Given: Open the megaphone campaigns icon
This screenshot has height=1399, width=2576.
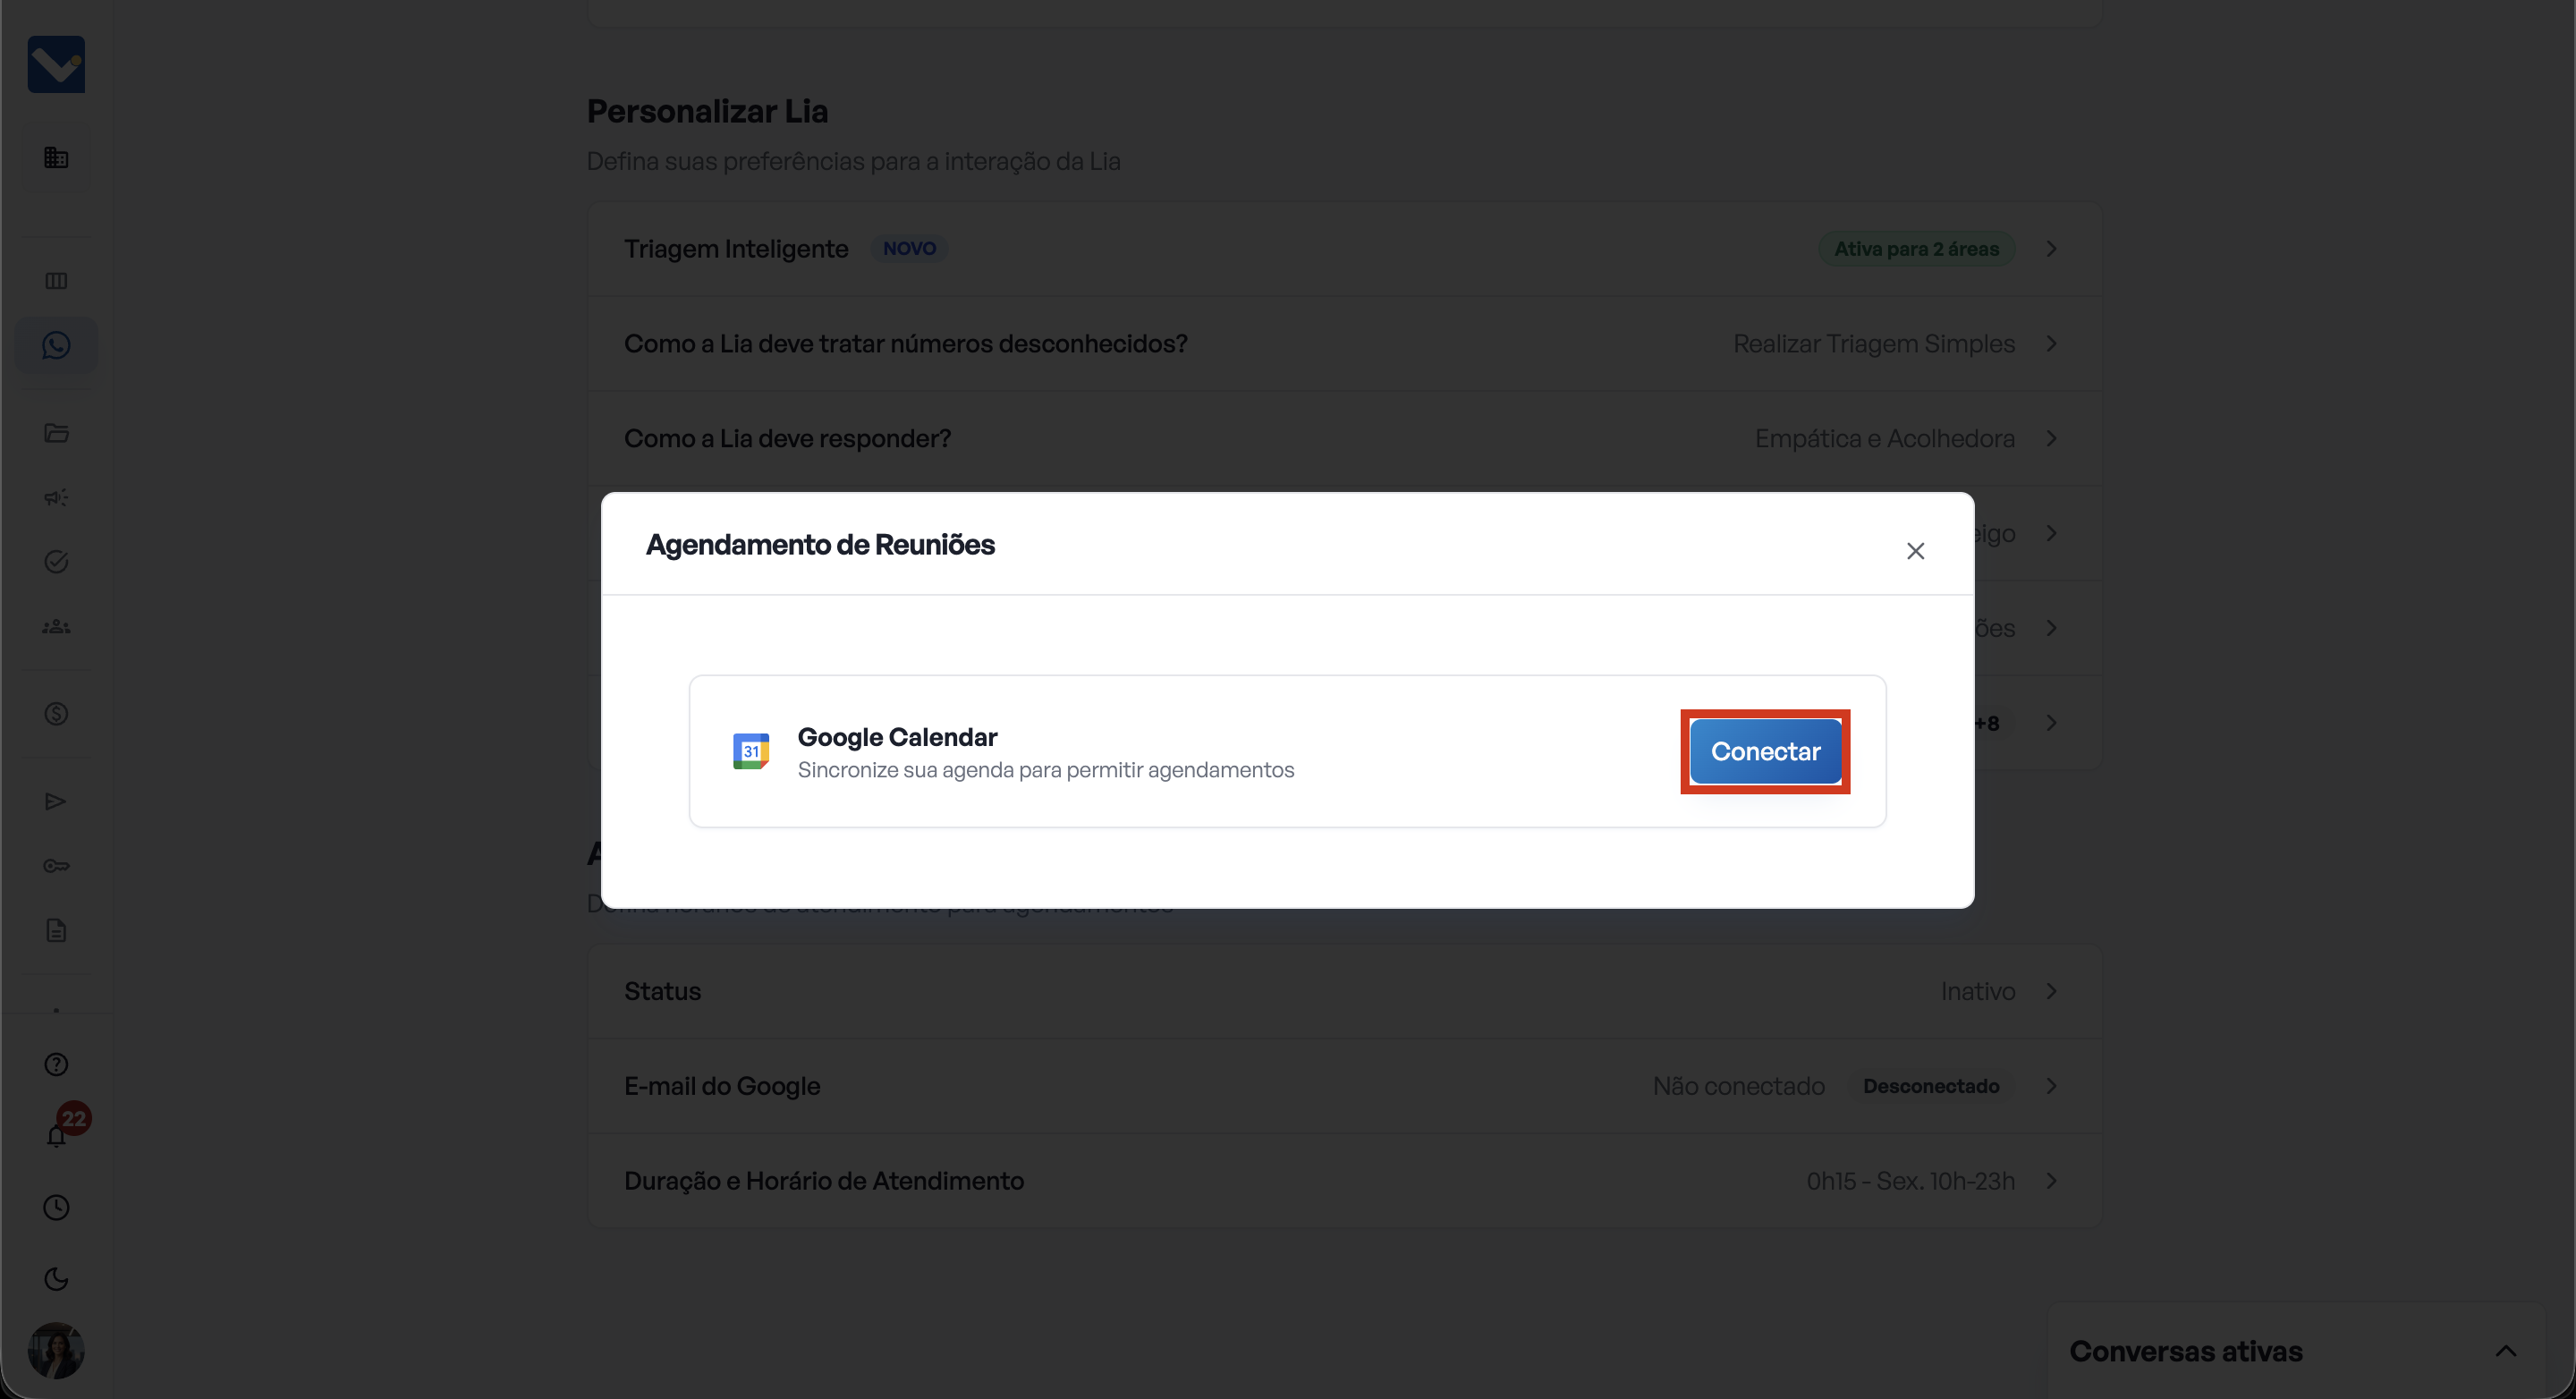Looking at the screenshot, I should (56, 497).
